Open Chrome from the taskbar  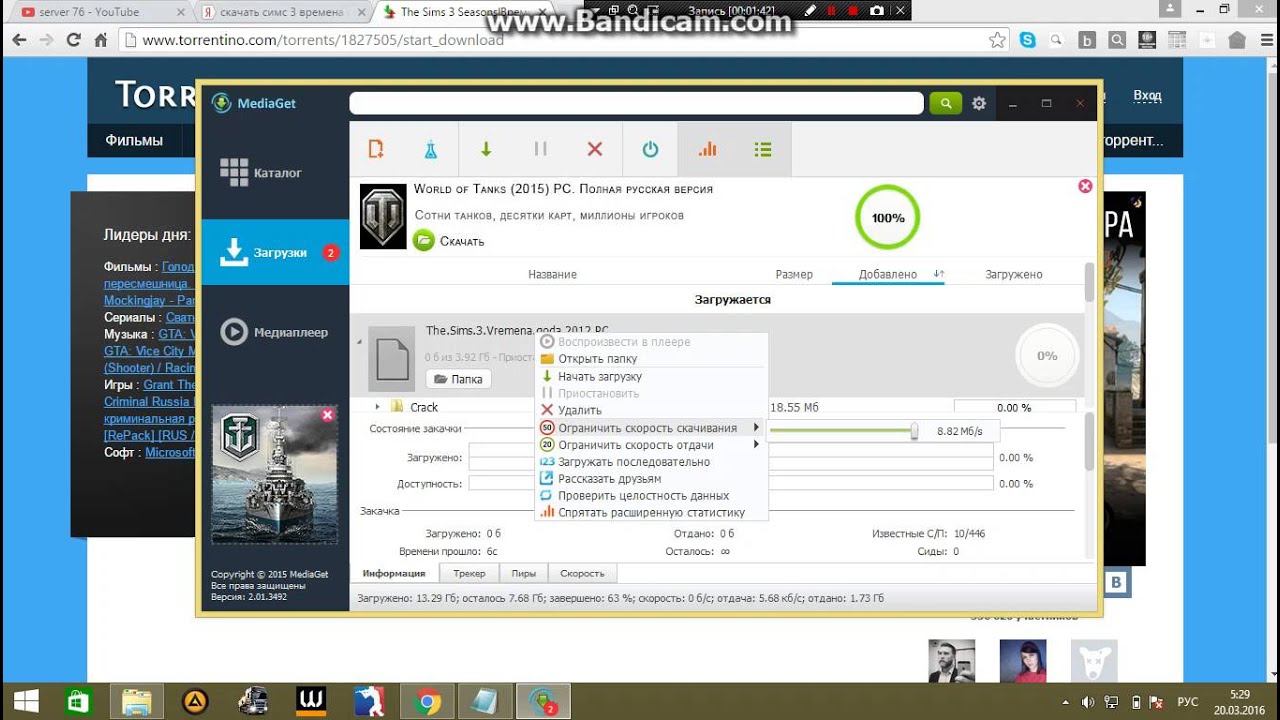coord(428,702)
